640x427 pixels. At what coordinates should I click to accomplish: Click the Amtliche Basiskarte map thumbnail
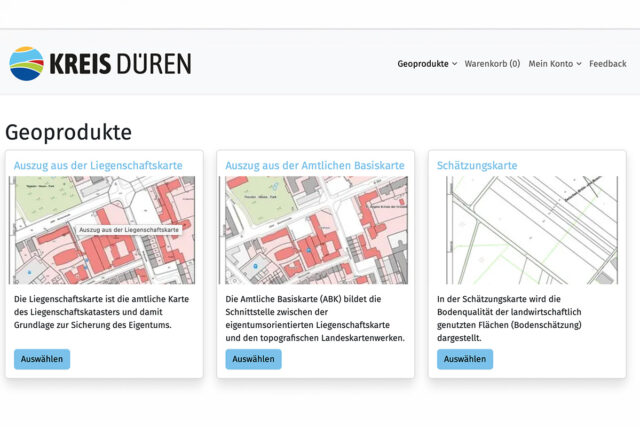[313, 230]
